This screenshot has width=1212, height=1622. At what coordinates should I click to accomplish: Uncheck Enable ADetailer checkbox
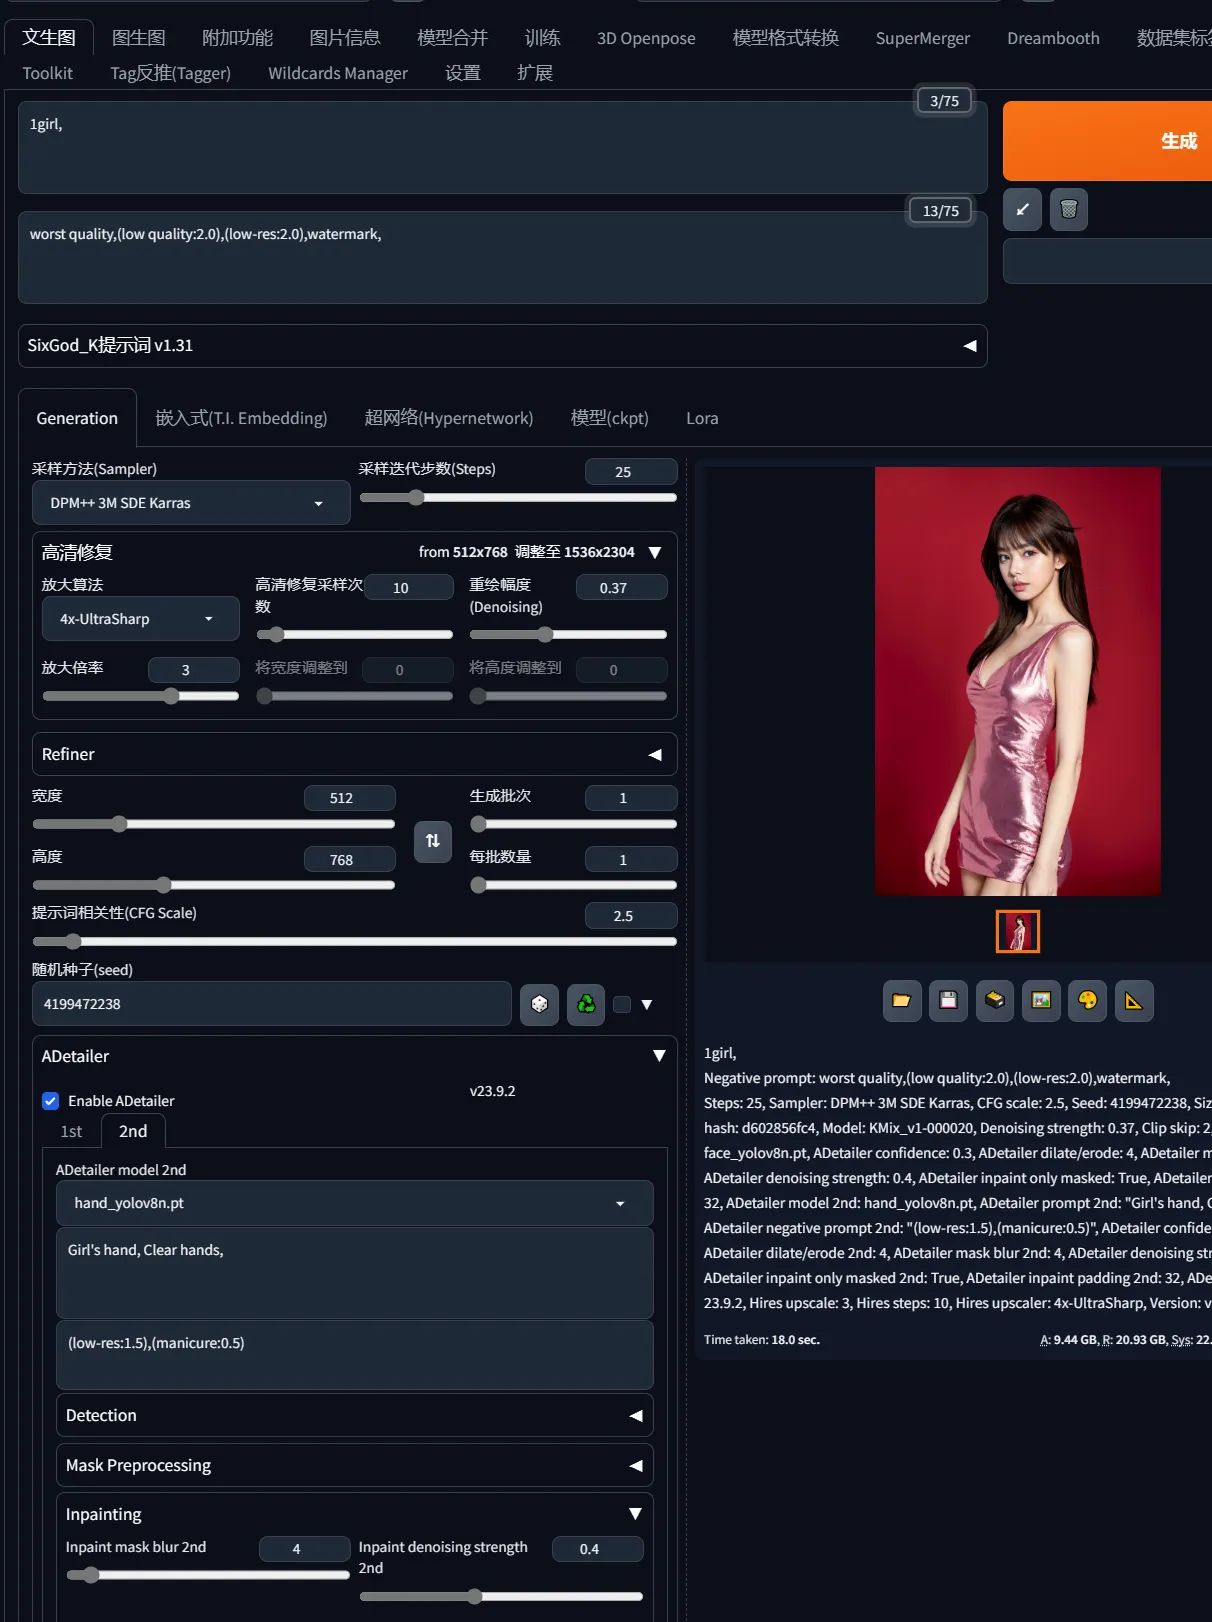(x=50, y=1101)
